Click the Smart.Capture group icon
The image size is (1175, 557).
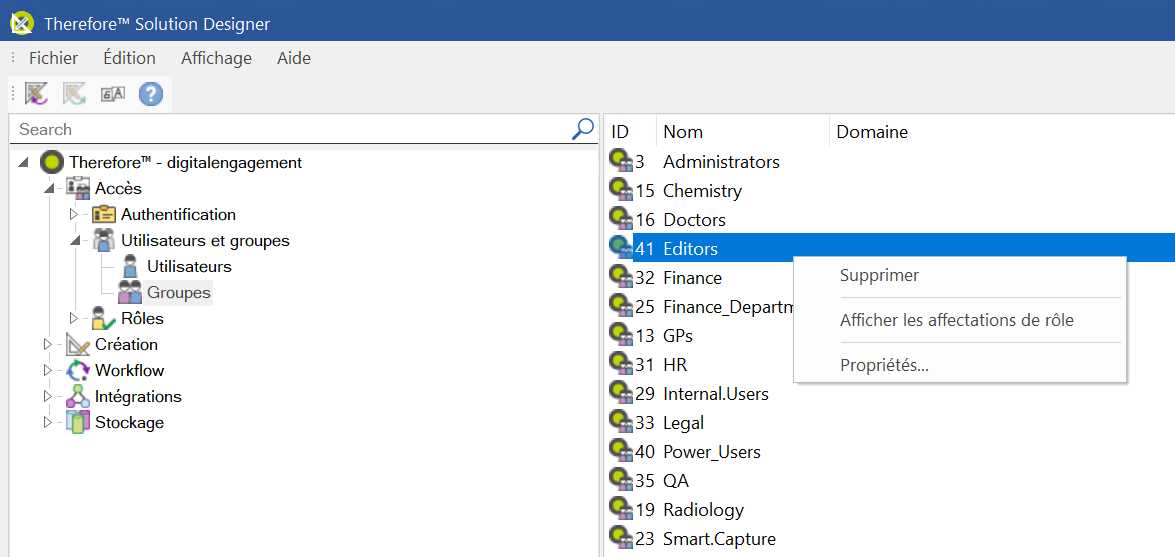pos(620,538)
